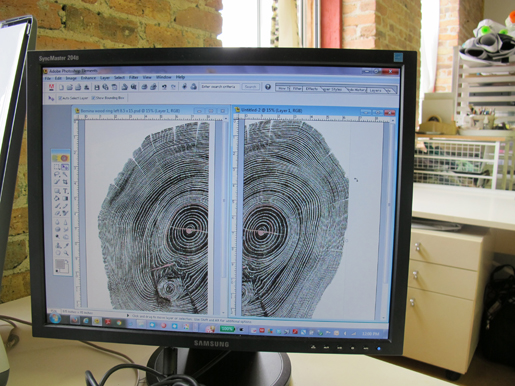Expand the status bar info arrow
515x386 pixels.
pos(128,315)
